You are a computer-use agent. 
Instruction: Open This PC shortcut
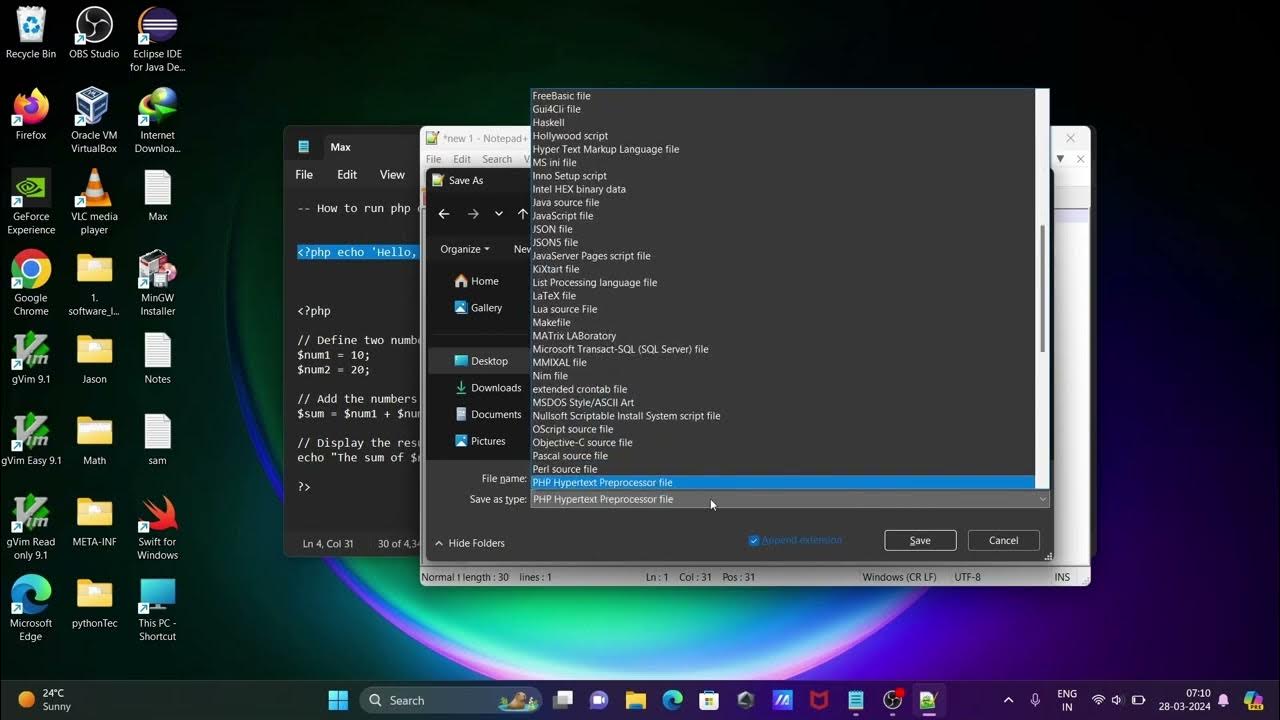[x=158, y=608]
